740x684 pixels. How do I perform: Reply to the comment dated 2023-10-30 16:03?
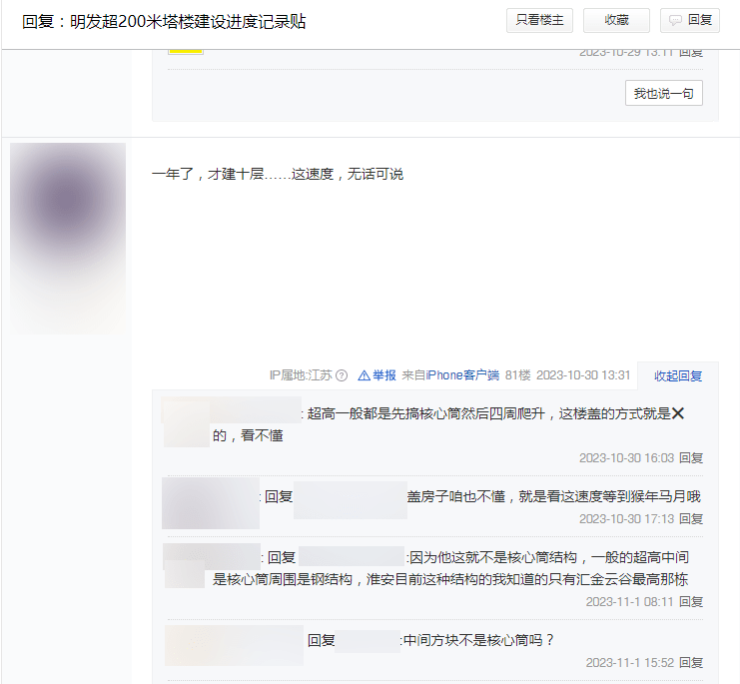691,458
